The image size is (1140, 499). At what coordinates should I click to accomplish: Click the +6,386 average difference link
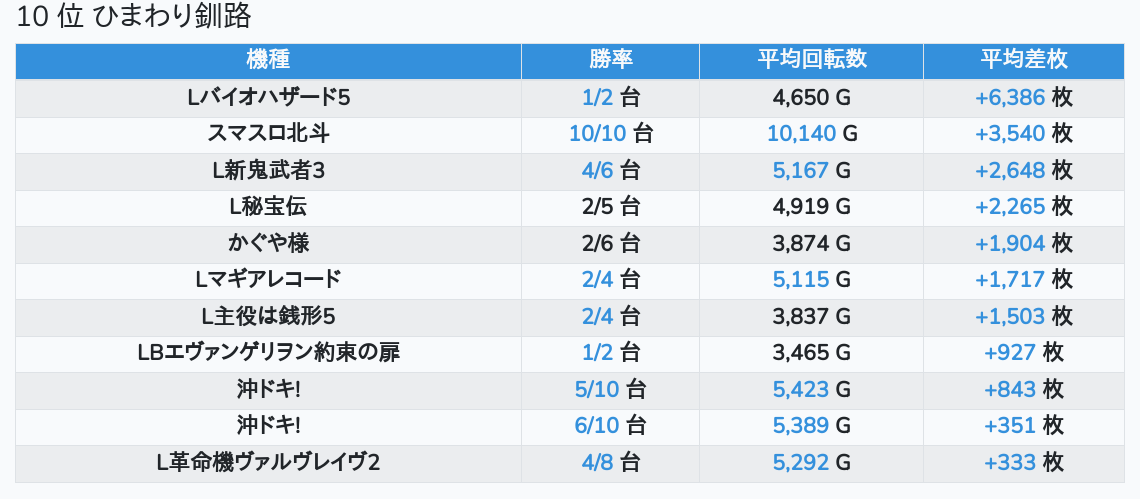[1010, 98]
